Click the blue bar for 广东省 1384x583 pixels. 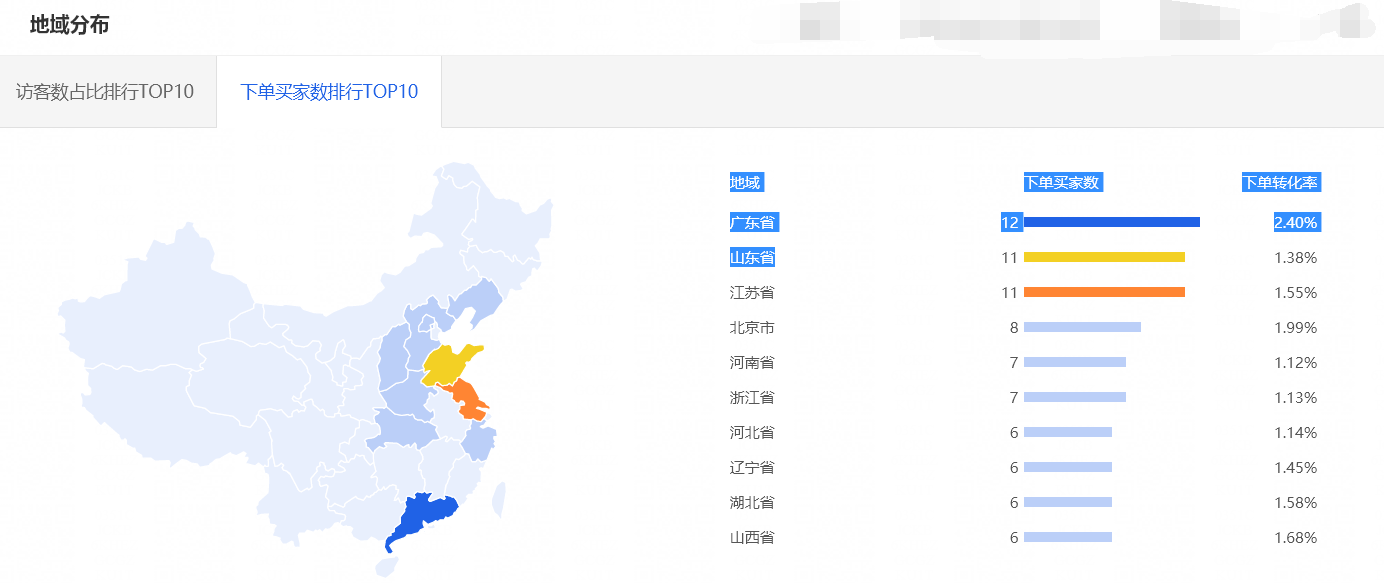(x=1110, y=222)
